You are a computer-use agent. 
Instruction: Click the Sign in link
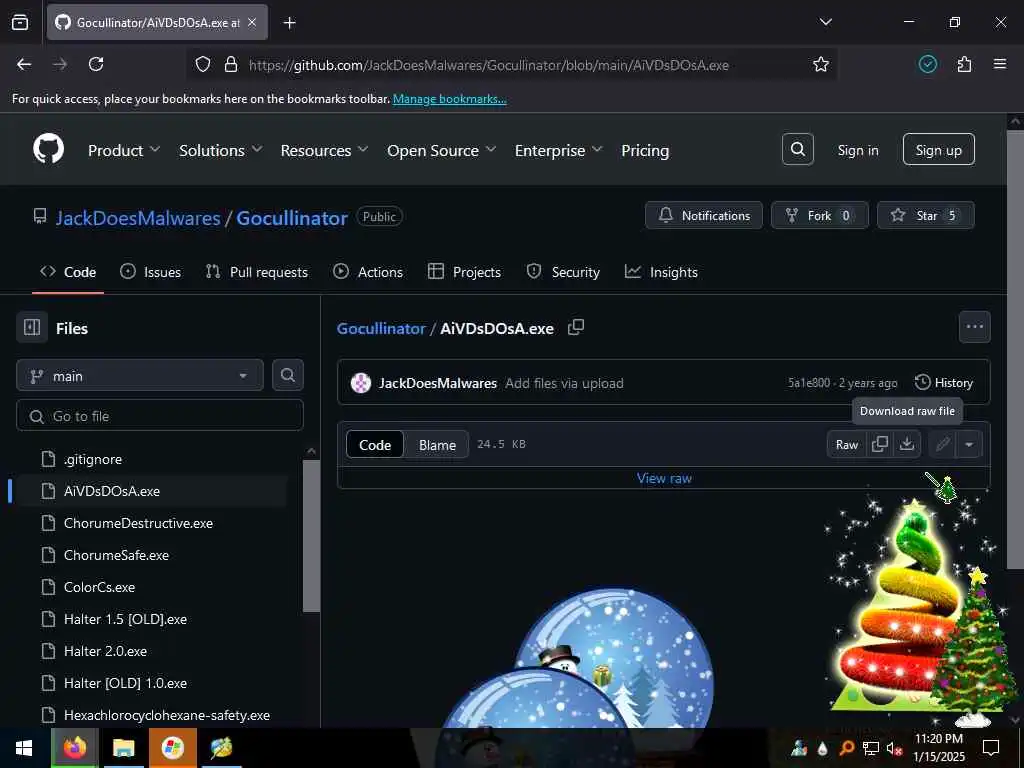click(x=857, y=150)
